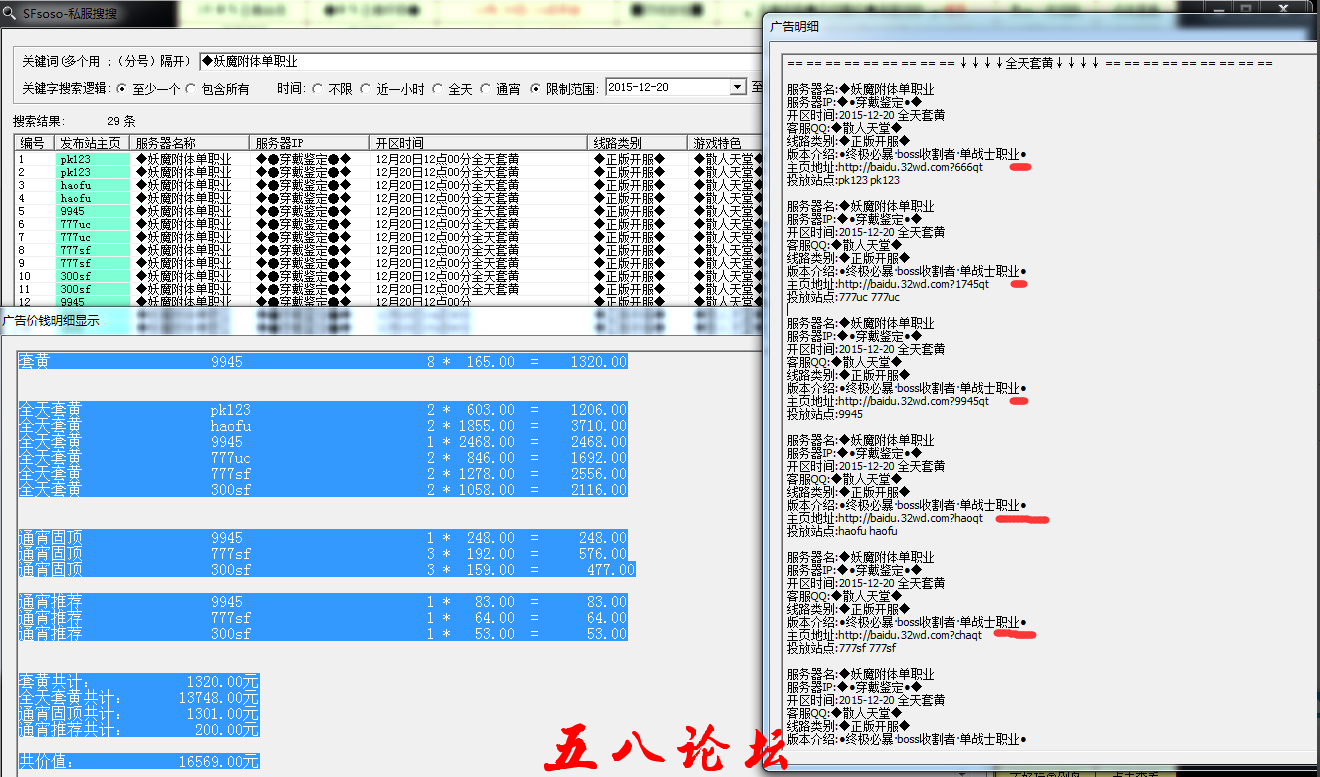Click the SFsoso magnifier app icon
The width and height of the screenshot is (1320, 777).
(x=11, y=14)
